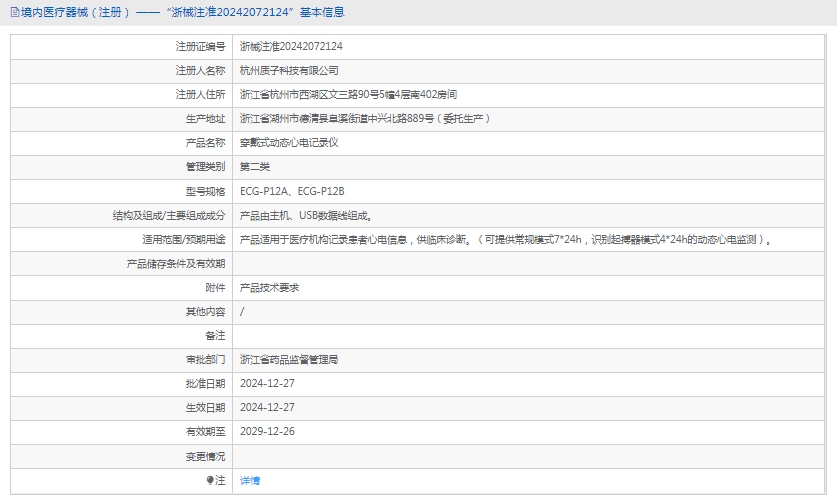Viewport: 837px width, 496px height.
Task: Click the 生效日期 row label
Action: coord(205,407)
